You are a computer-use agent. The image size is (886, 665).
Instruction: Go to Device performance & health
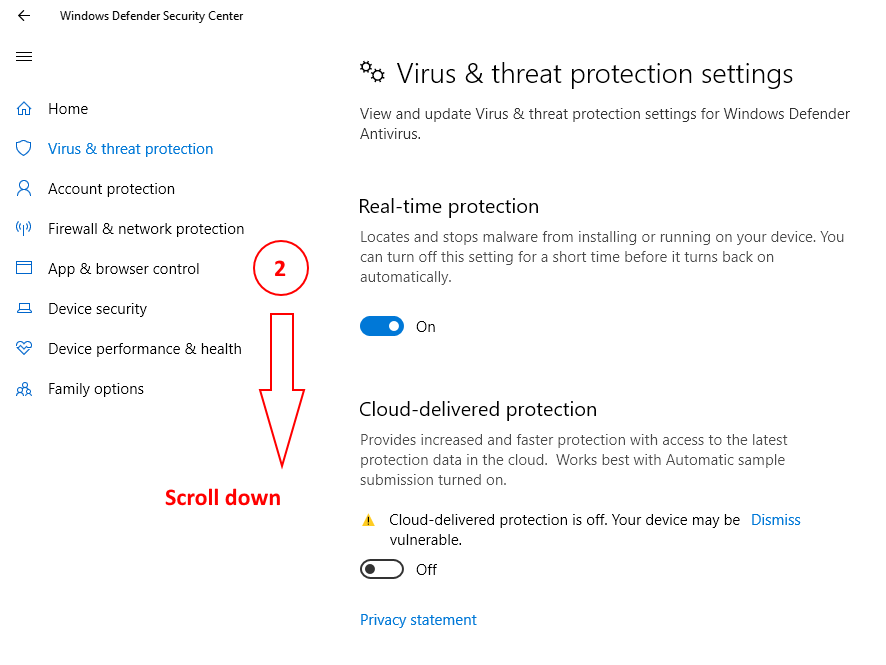click(145, 349)
